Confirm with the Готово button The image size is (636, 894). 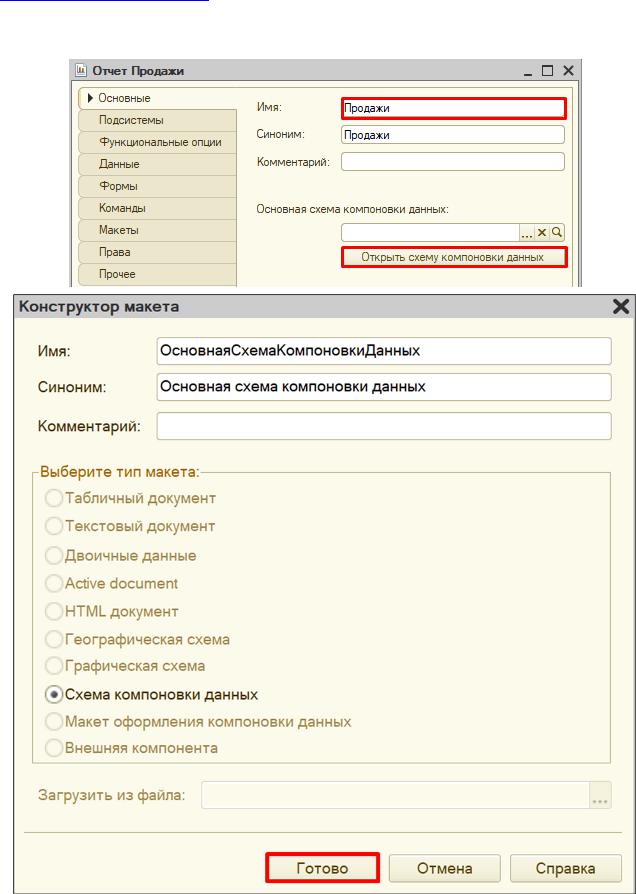click(x=322, y=868)
